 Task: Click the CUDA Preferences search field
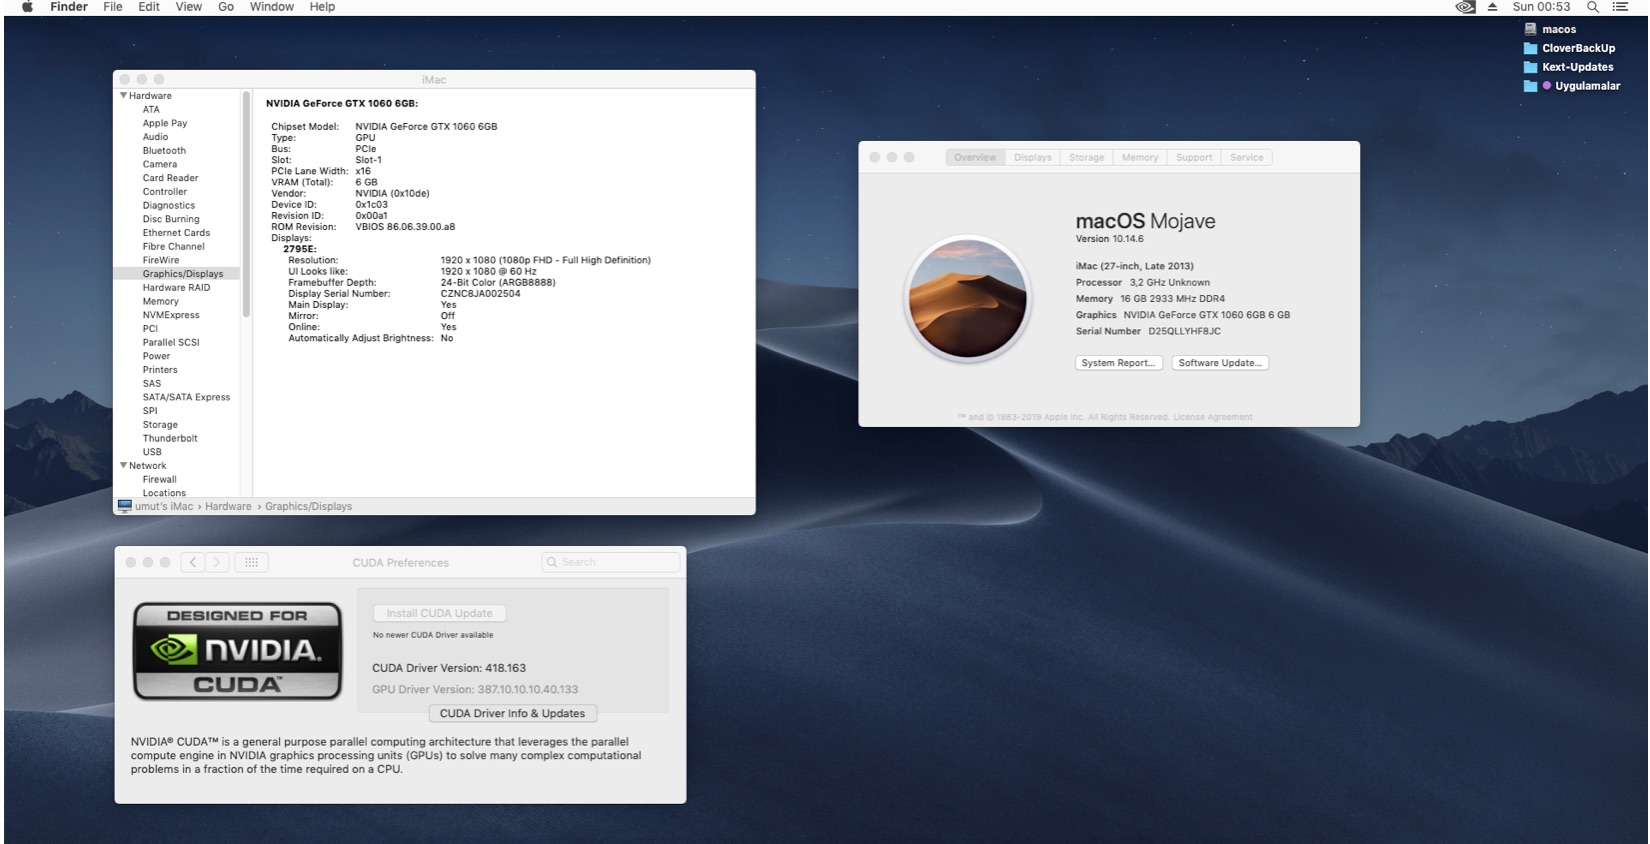coord(611,562)
